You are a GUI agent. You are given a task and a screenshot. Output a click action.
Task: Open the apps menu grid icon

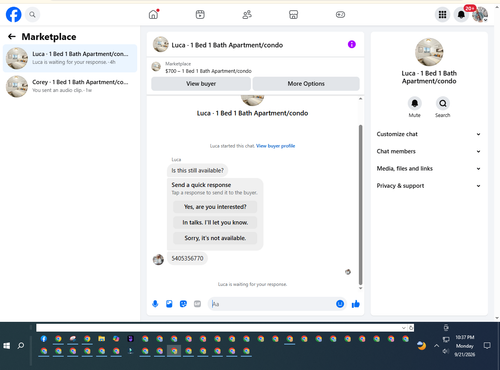pyautogui.click(x=442, y=15)
